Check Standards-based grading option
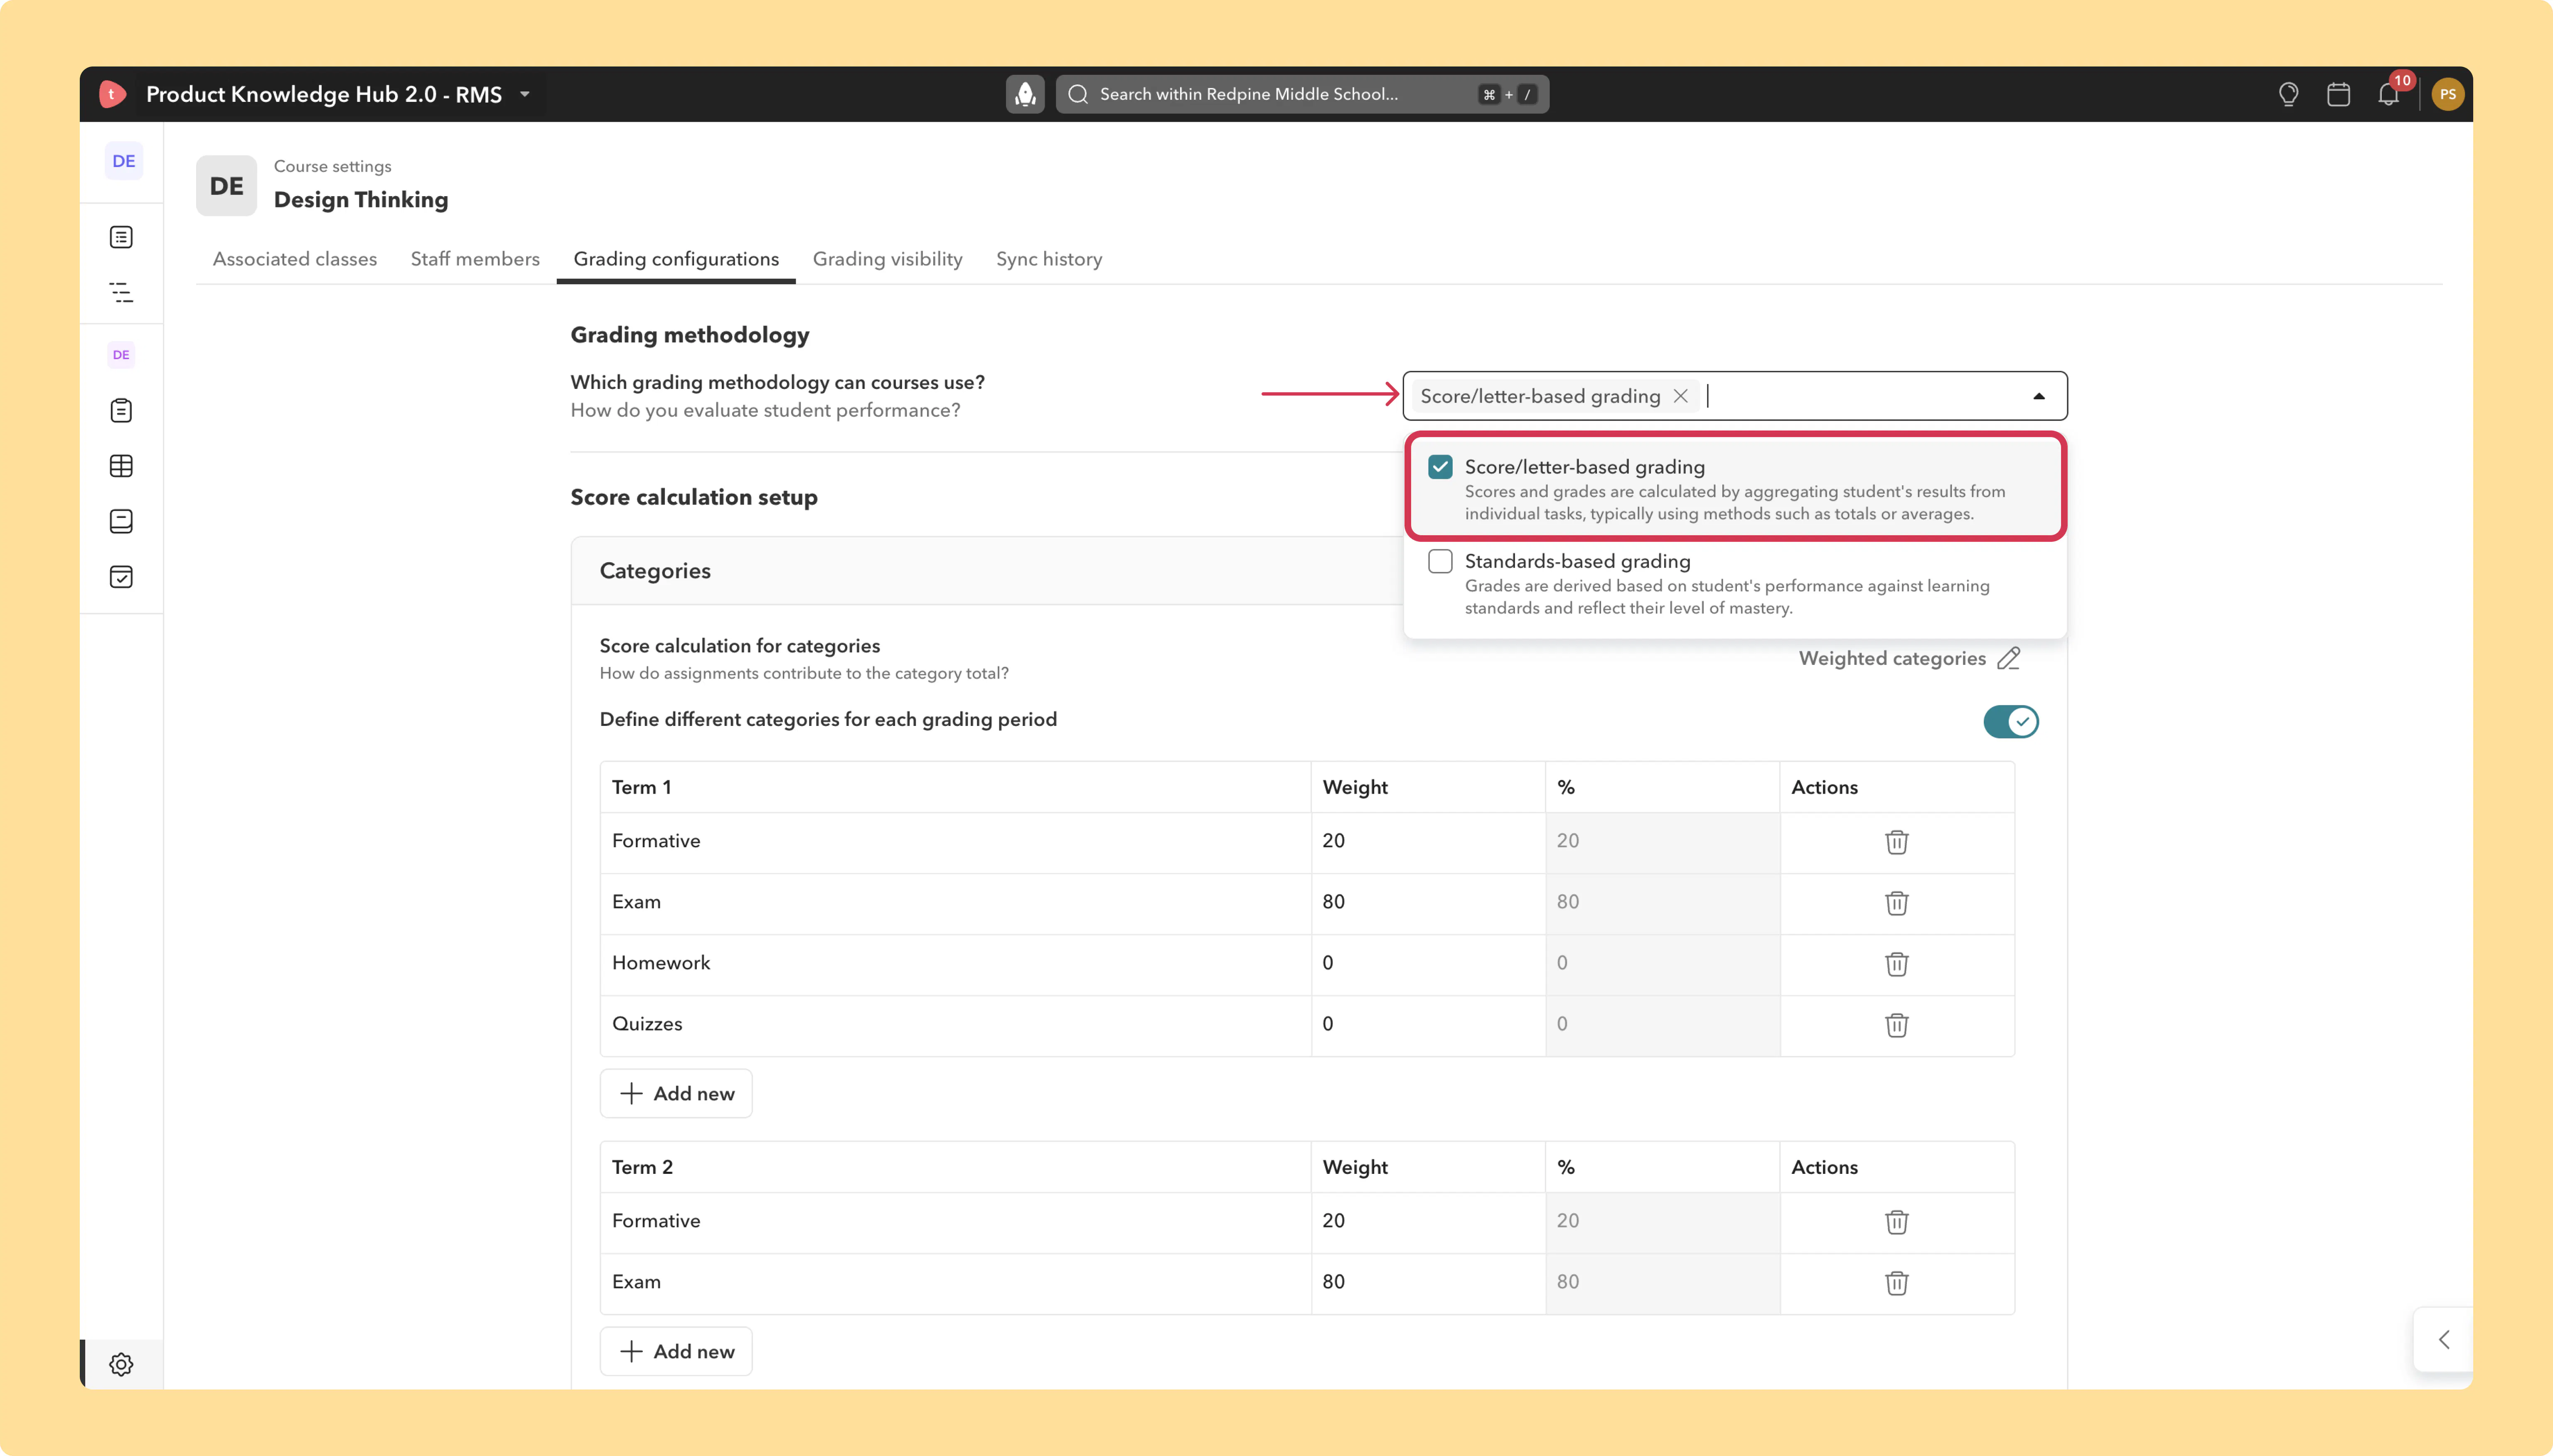This screenshot has width=2553, height=1456. tap(1440, 561)
